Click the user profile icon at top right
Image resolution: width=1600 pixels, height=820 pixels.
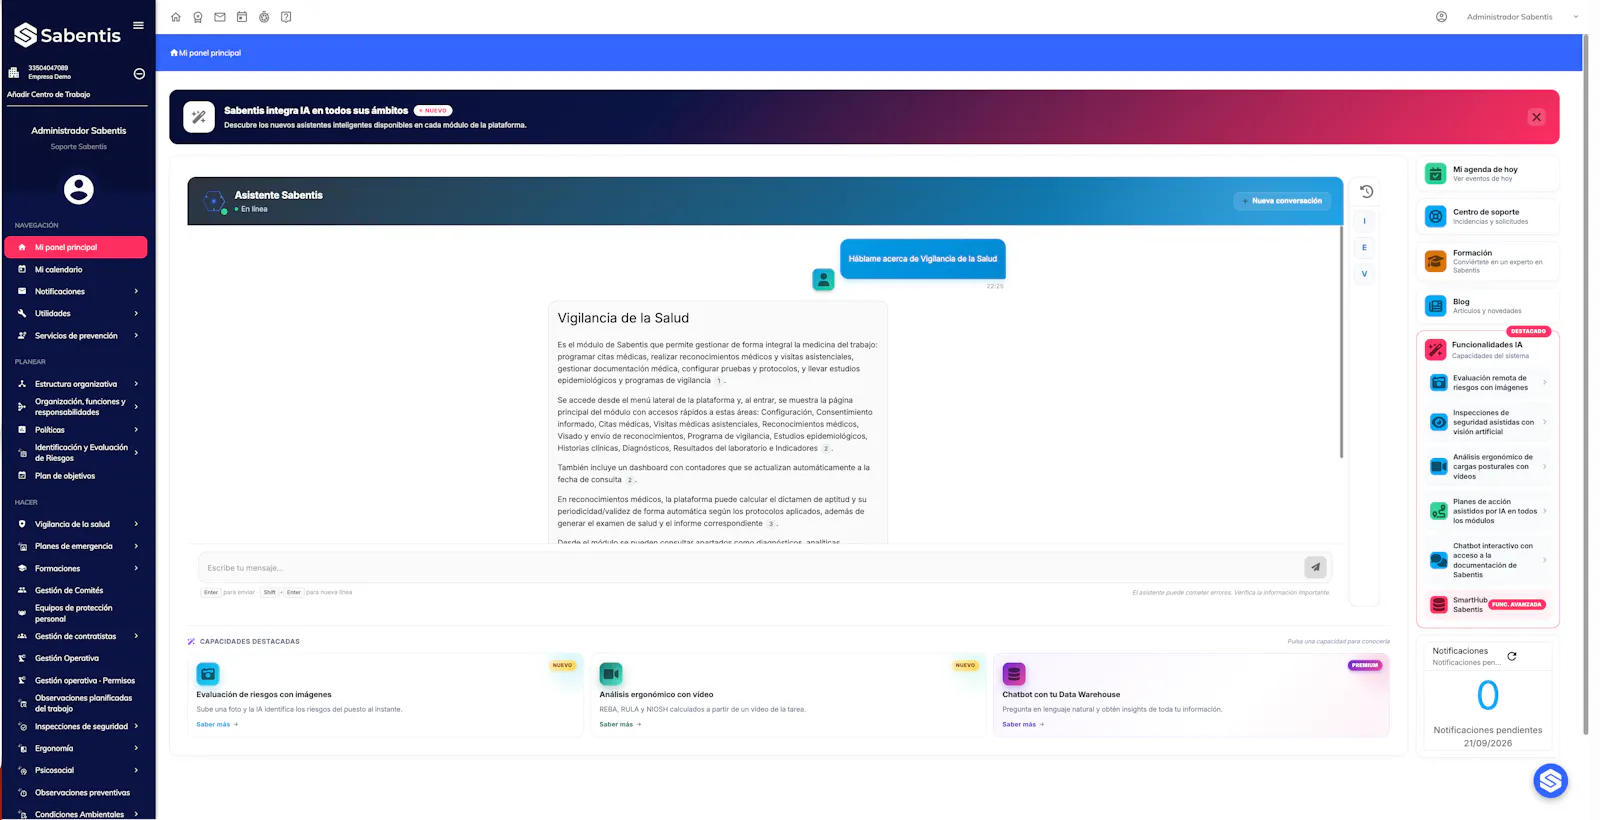(1441, 17)
